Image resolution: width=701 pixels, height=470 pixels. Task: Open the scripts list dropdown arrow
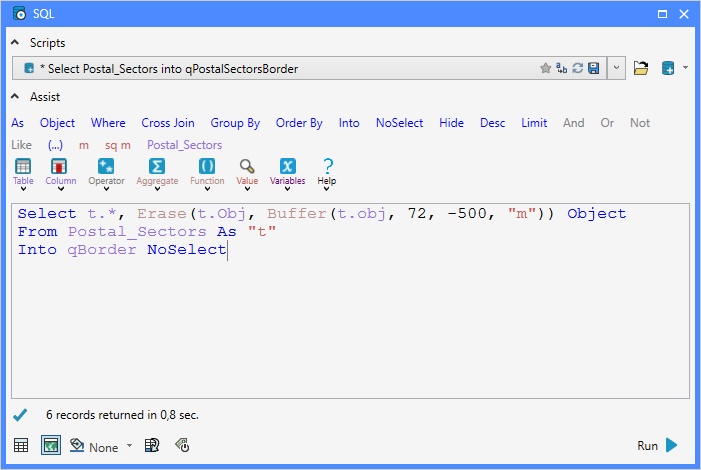tap(617, 68)
